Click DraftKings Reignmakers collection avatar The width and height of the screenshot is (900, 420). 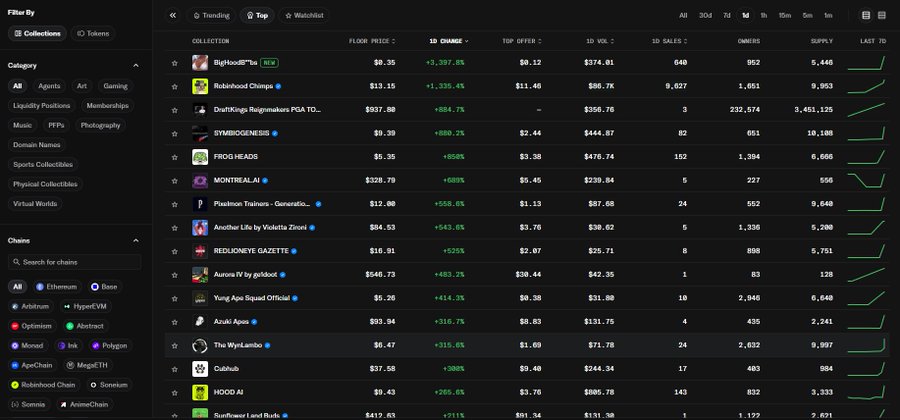200,110
